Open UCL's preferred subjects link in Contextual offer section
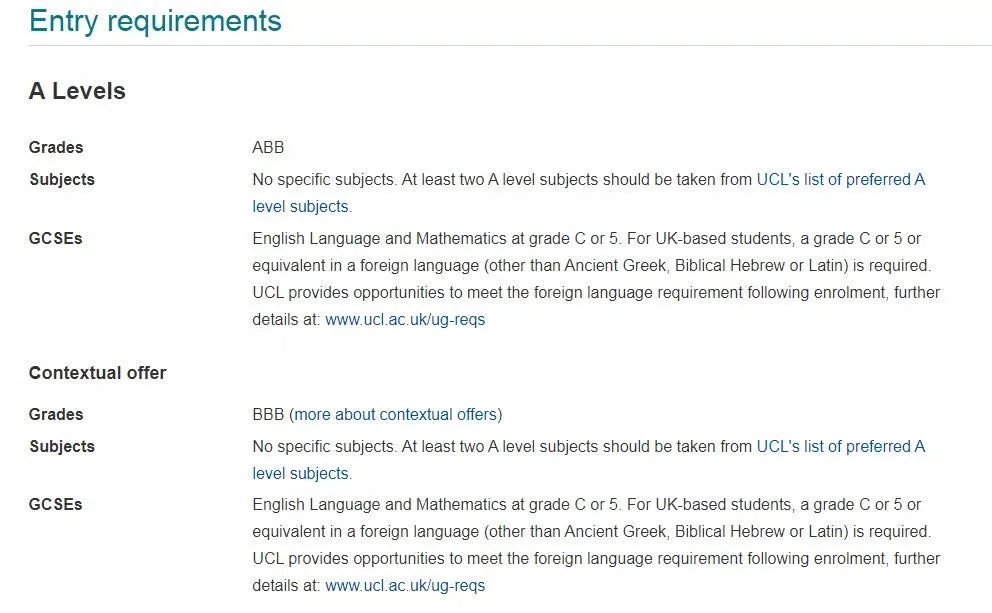The height and width of the screenshot is (613, 992). point(841,447)
